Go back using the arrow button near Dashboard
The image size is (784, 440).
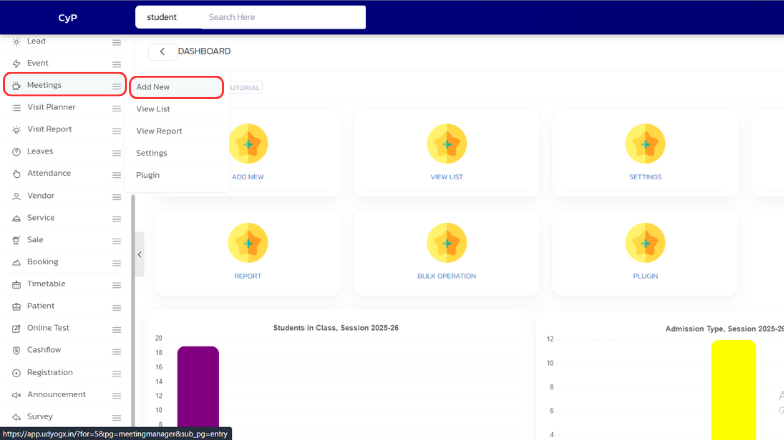pyautogui.click(x=162, y=51)
